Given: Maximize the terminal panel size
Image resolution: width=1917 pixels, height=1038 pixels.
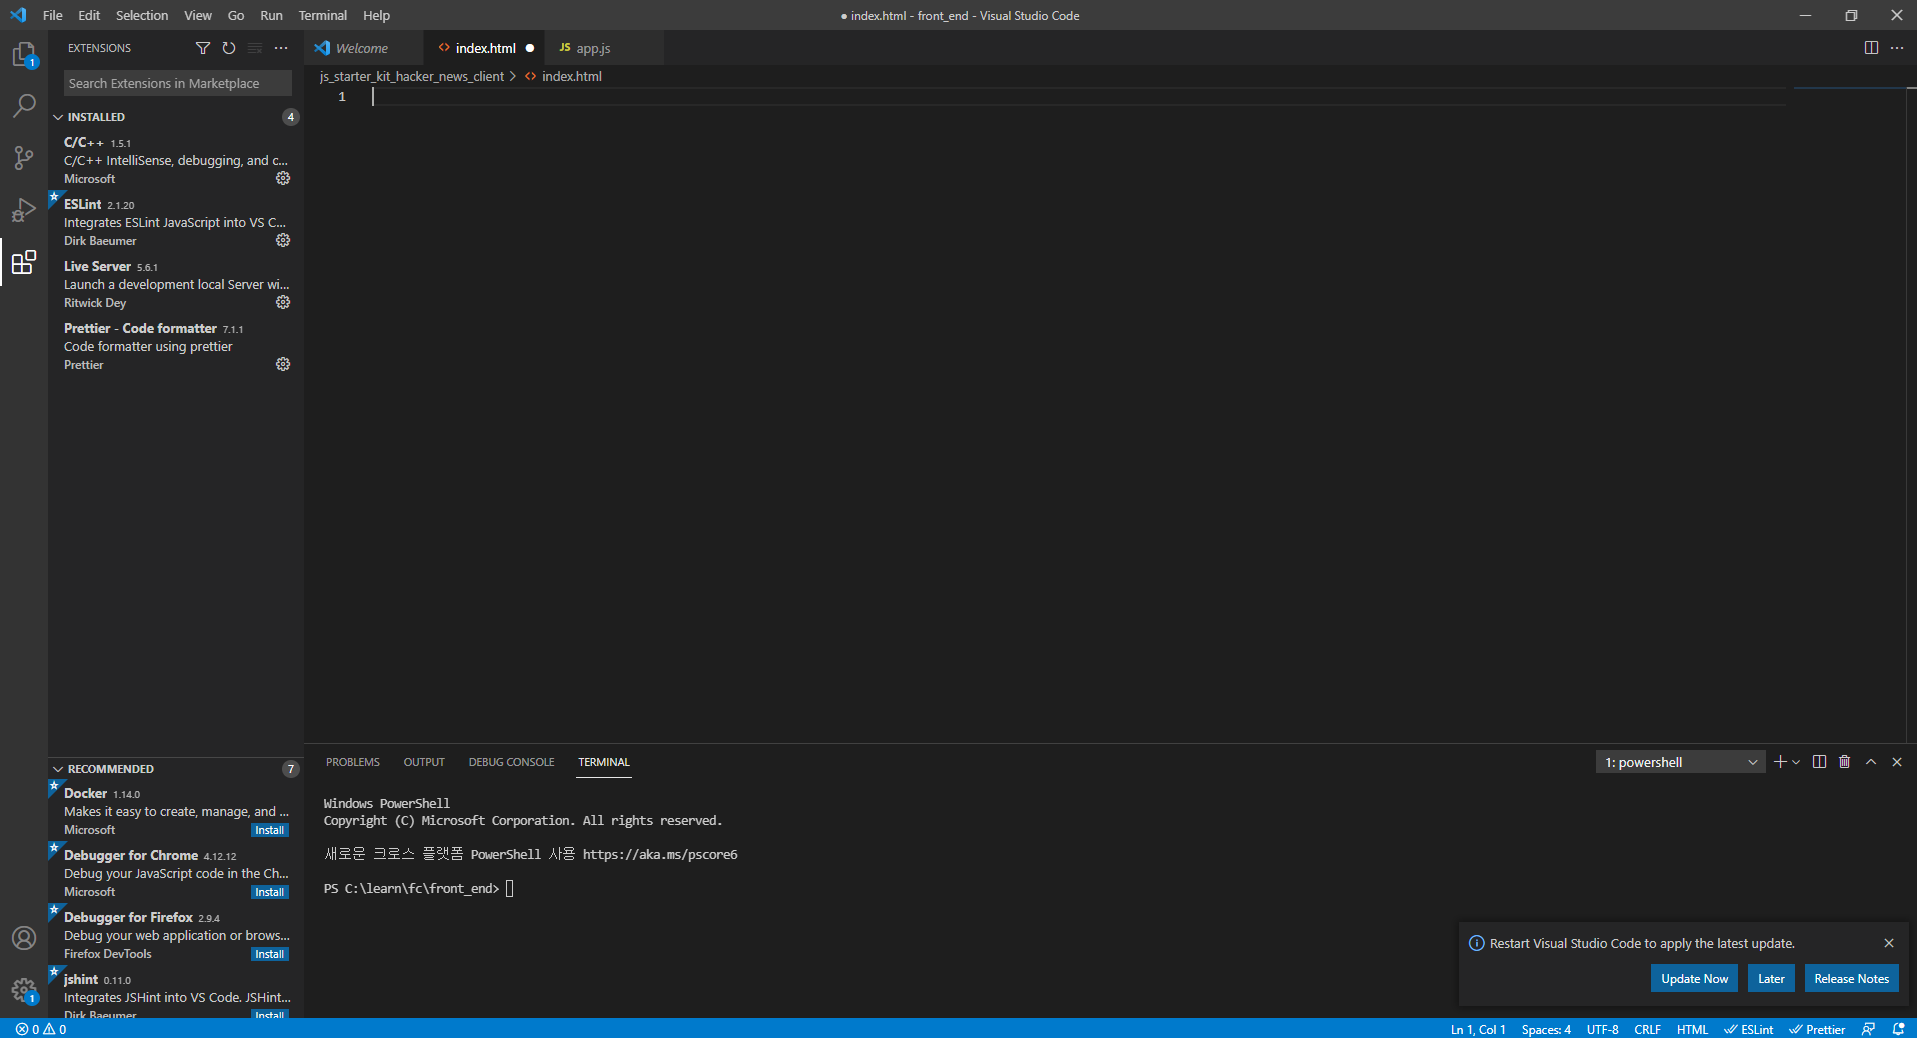Looking at the screenshot, I should (x=1871, y=762).
